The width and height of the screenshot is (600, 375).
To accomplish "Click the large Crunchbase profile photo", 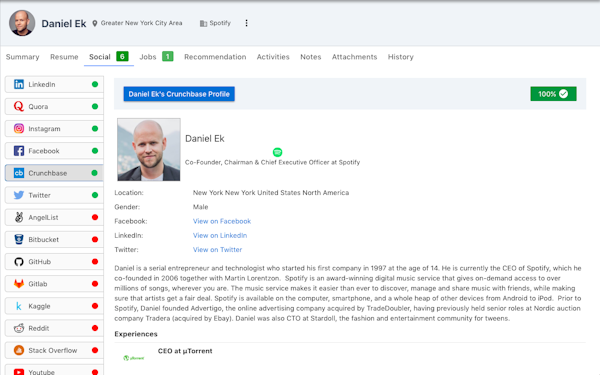I will 149,149.
